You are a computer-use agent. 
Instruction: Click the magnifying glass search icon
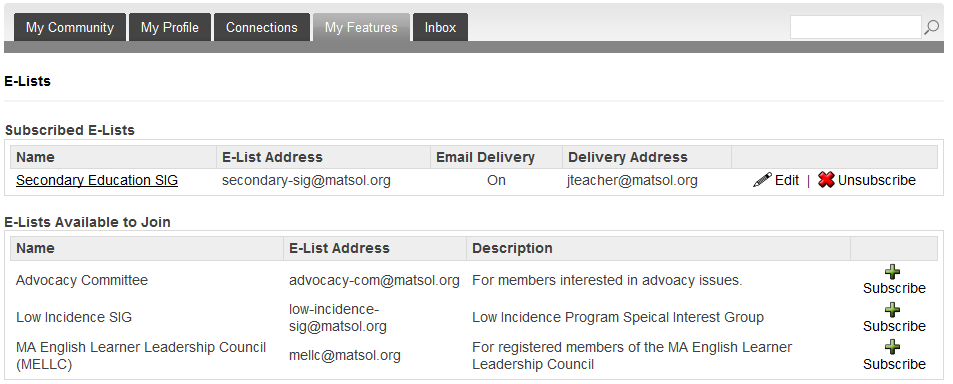click(x=931, y=27)
